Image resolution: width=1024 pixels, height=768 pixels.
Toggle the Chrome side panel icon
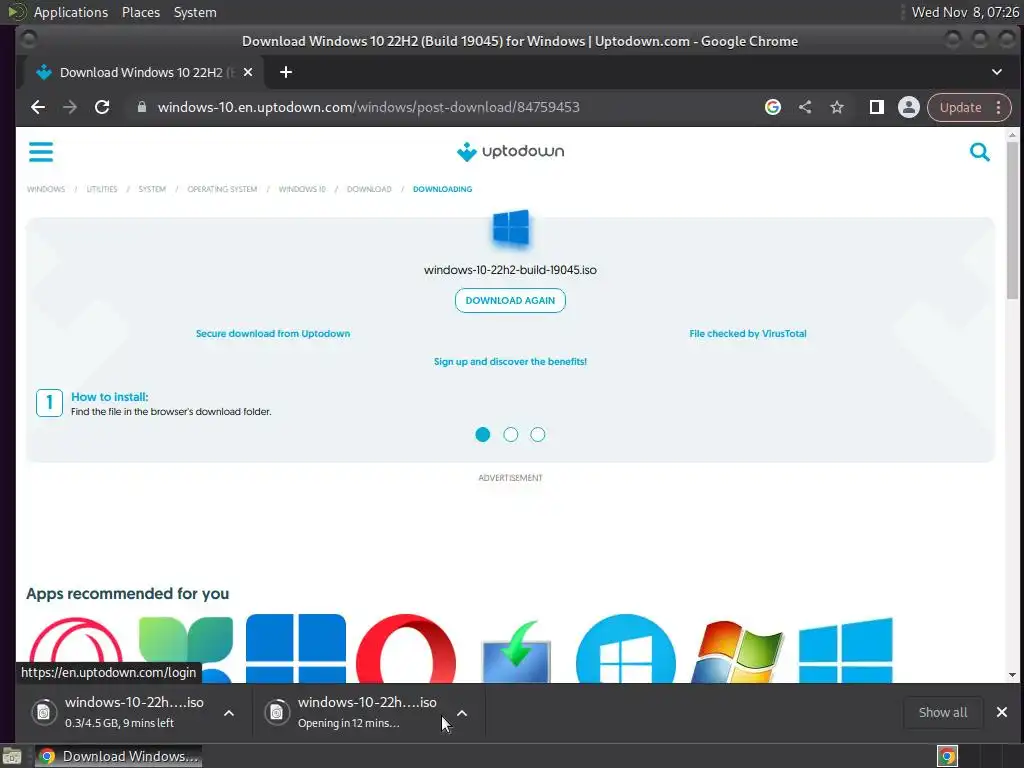click(876, 107)
